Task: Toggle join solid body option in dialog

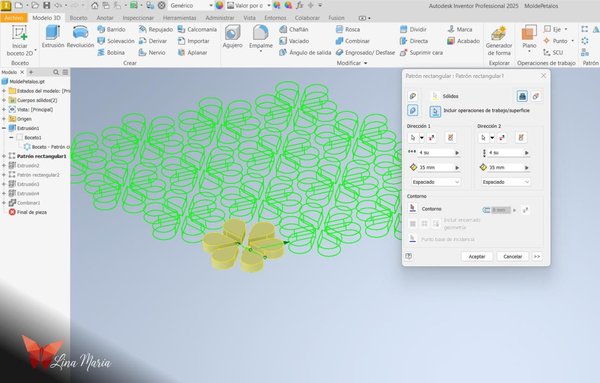Action: tap(522, 96)
